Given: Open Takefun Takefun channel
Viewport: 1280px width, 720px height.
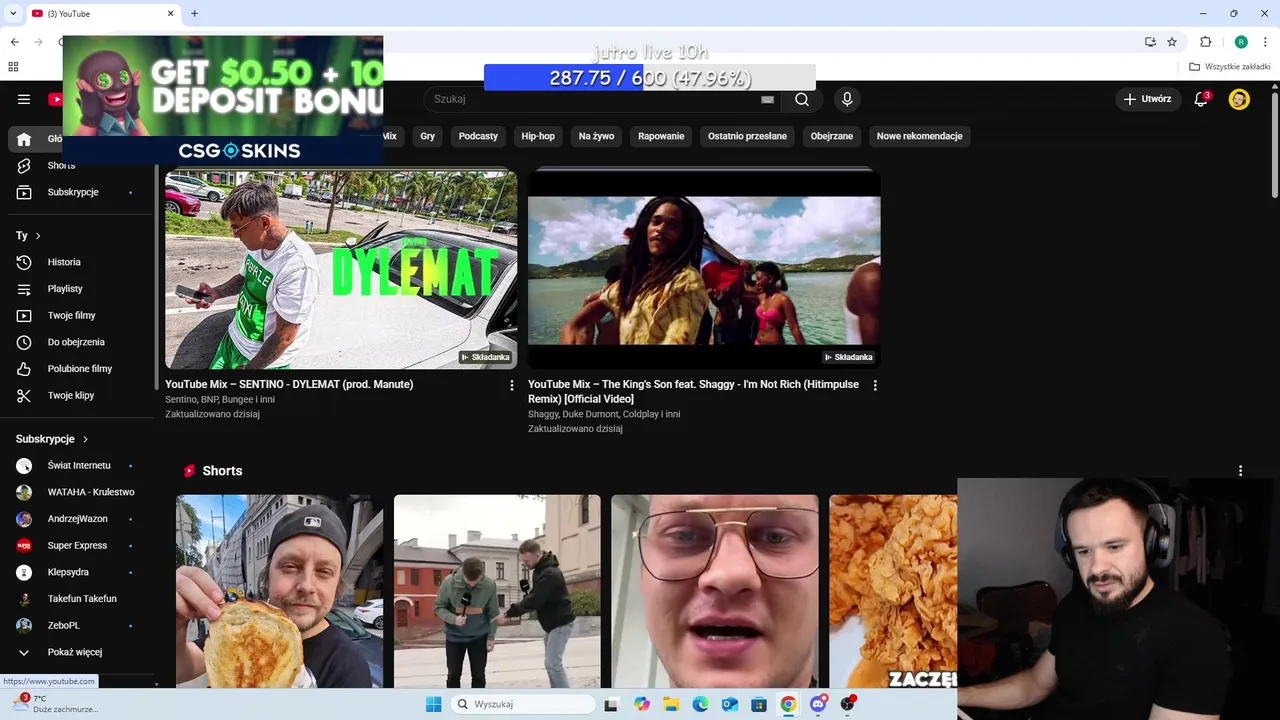Looking at the screenshot, I should [80, 599].
